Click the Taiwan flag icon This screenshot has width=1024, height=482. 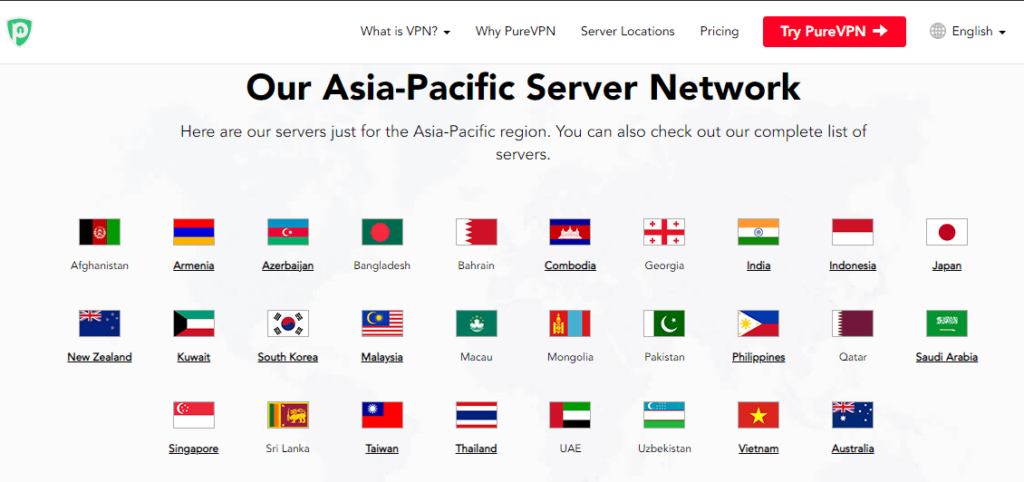point(382,415)
